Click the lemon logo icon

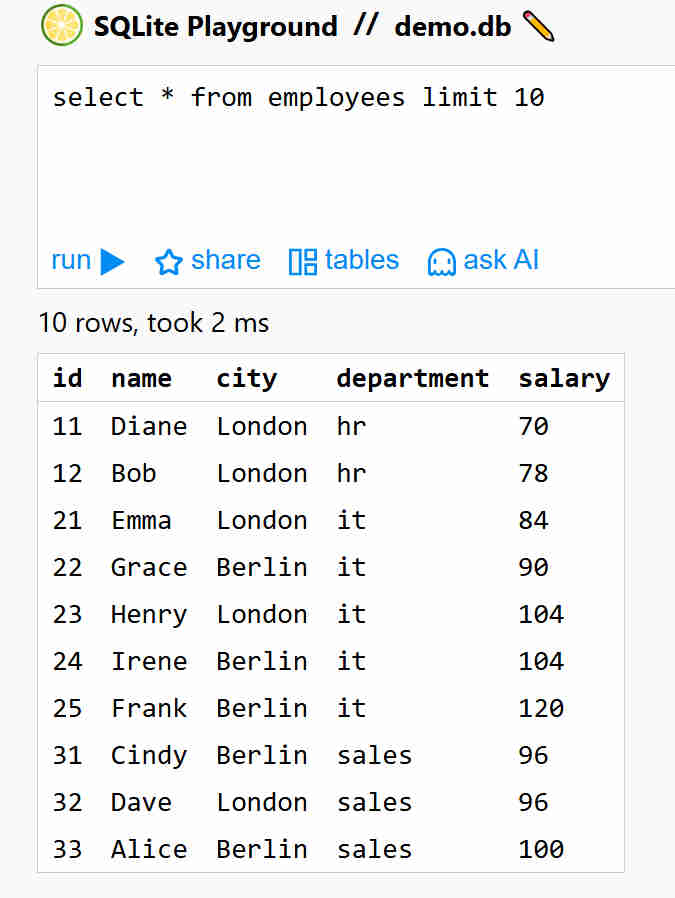[x=62, y=25]
